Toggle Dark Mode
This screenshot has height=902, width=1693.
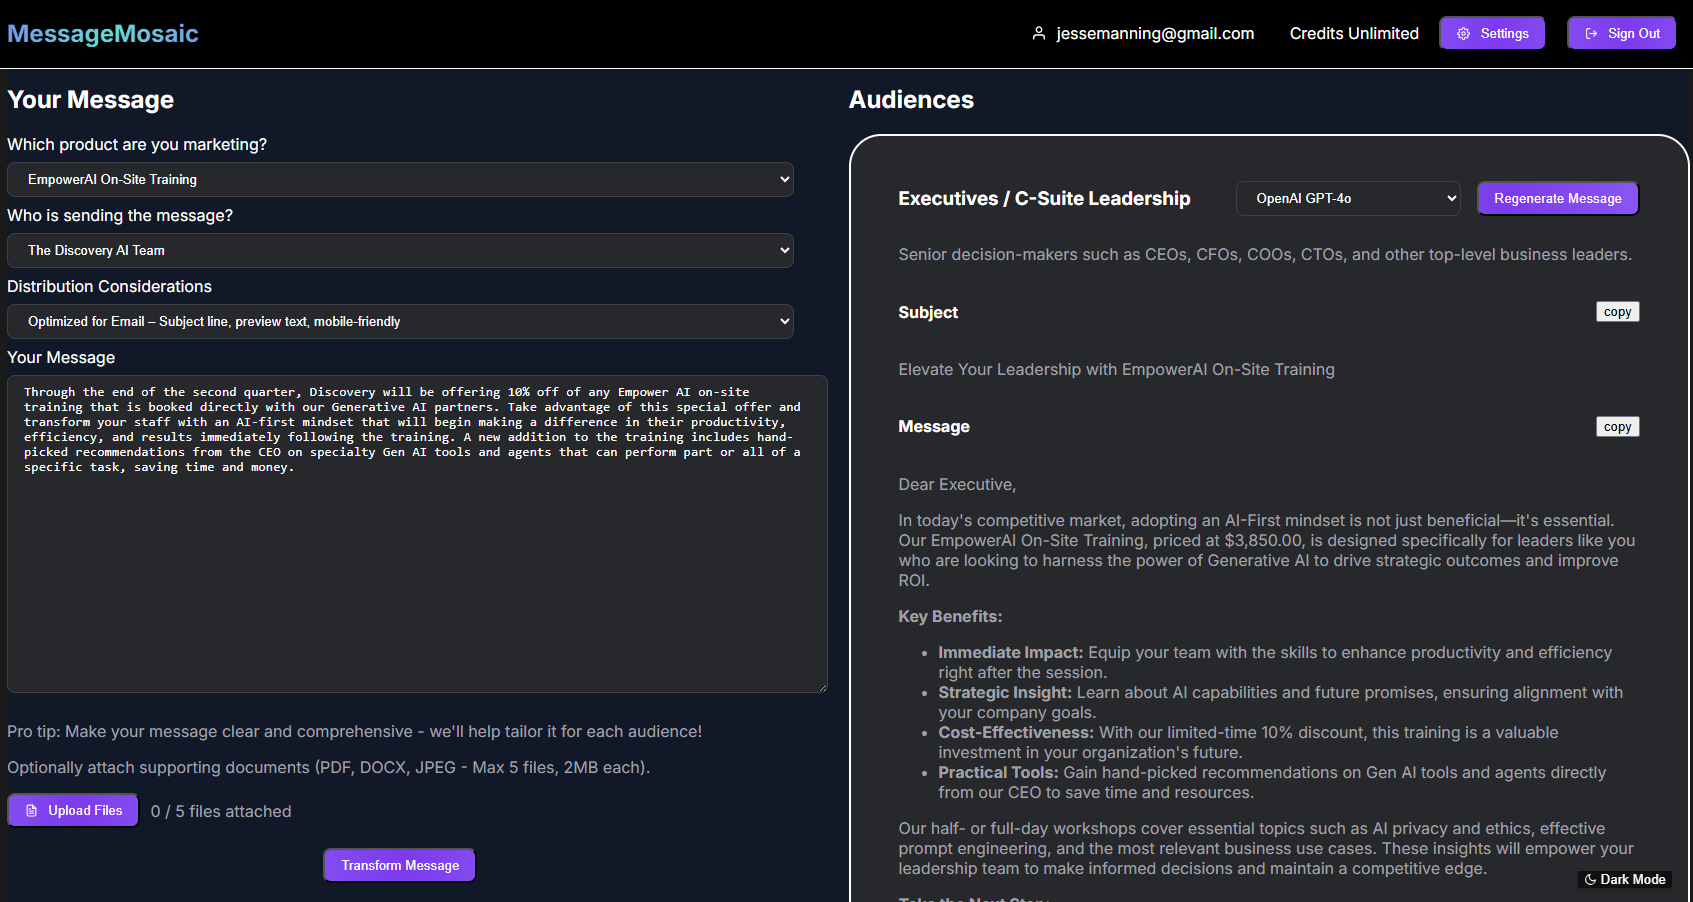pos(1625,879)
